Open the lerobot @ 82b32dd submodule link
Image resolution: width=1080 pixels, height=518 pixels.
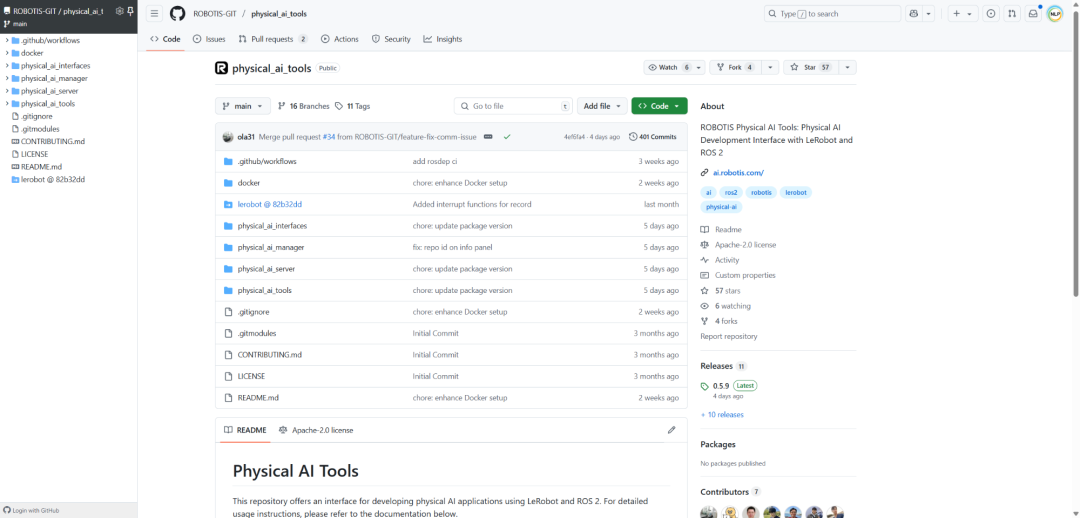(x=270, y=205)
